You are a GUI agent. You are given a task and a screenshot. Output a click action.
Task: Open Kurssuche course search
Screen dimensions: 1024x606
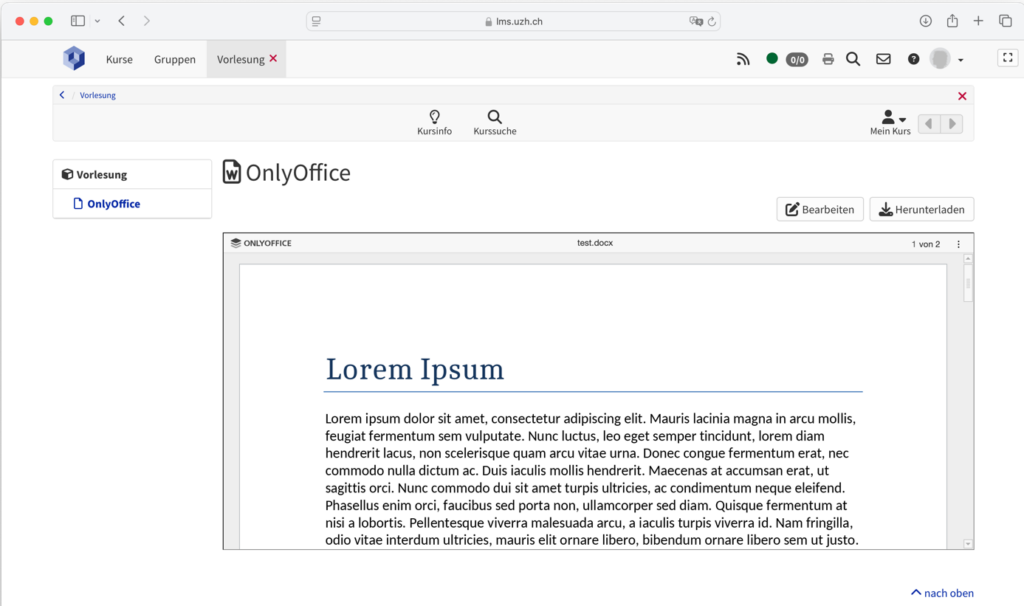[494, 121]
